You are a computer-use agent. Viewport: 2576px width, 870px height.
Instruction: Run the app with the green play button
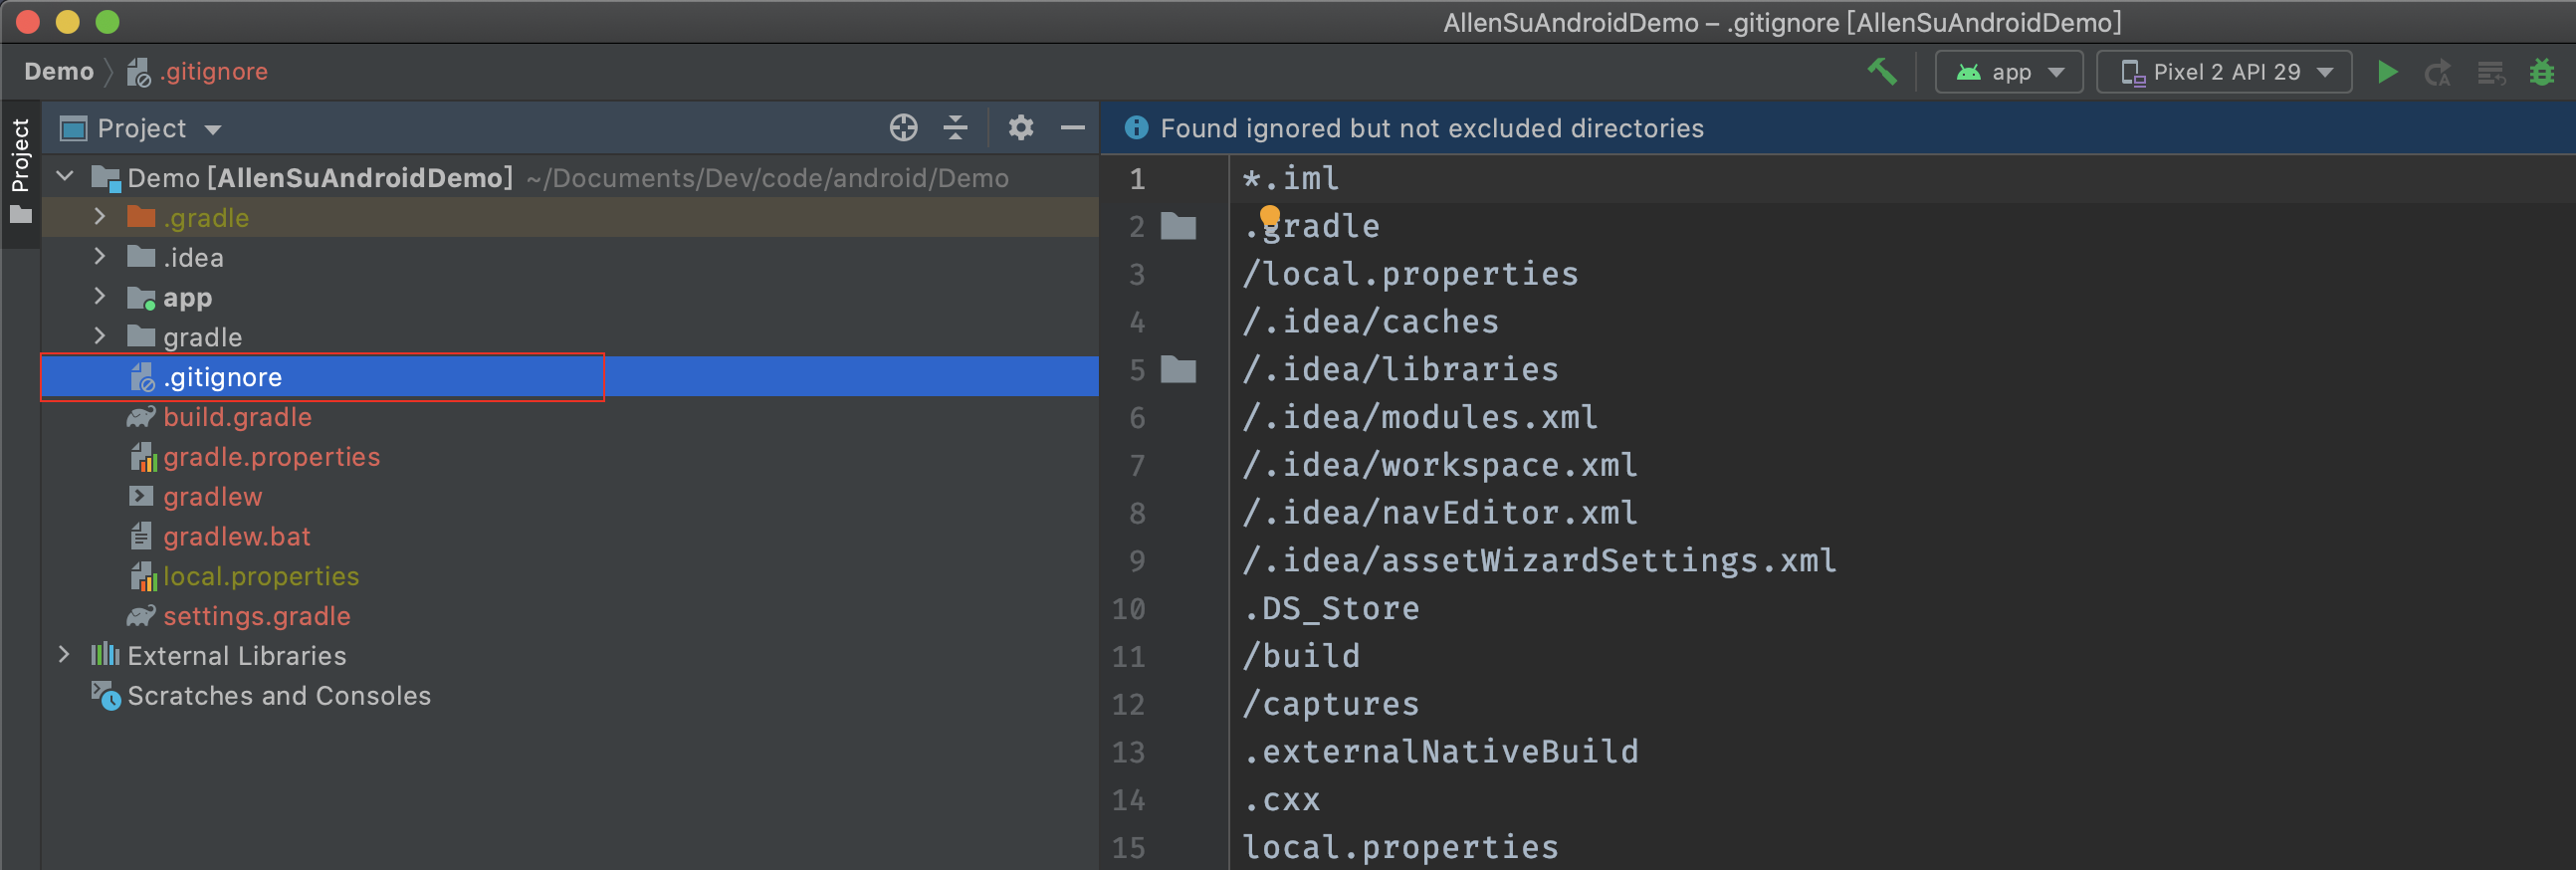pyautogui.click(x=2387, y=72)
